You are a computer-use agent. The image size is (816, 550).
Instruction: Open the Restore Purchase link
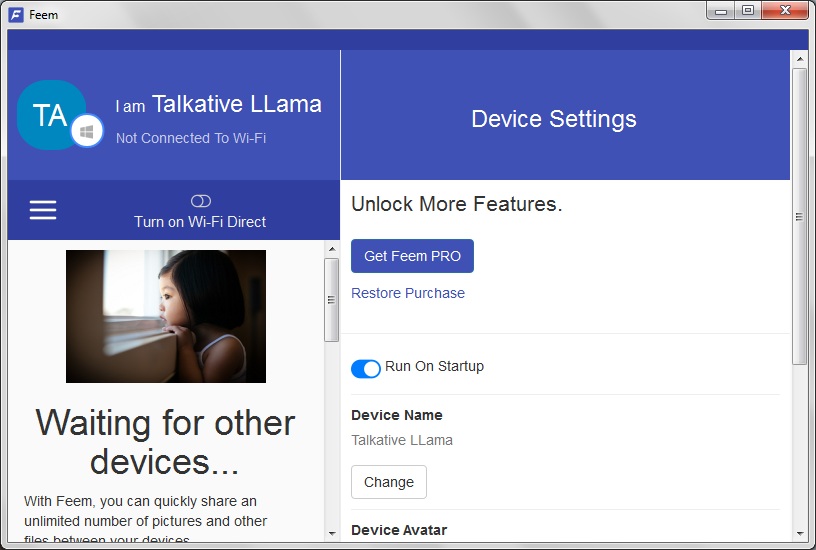(x=408, y=293)
